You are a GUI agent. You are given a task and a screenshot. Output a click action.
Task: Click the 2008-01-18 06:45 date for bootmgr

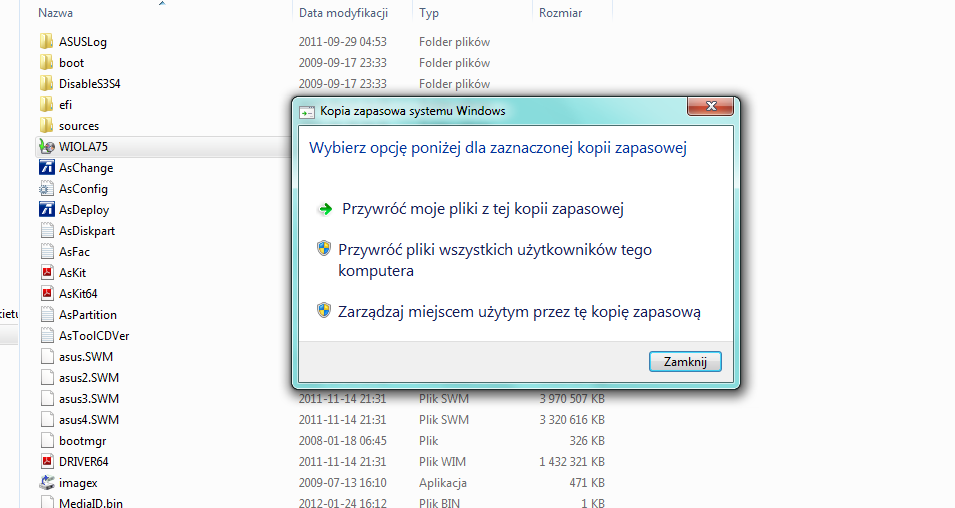pyautogui.click(x=342, y=441)
